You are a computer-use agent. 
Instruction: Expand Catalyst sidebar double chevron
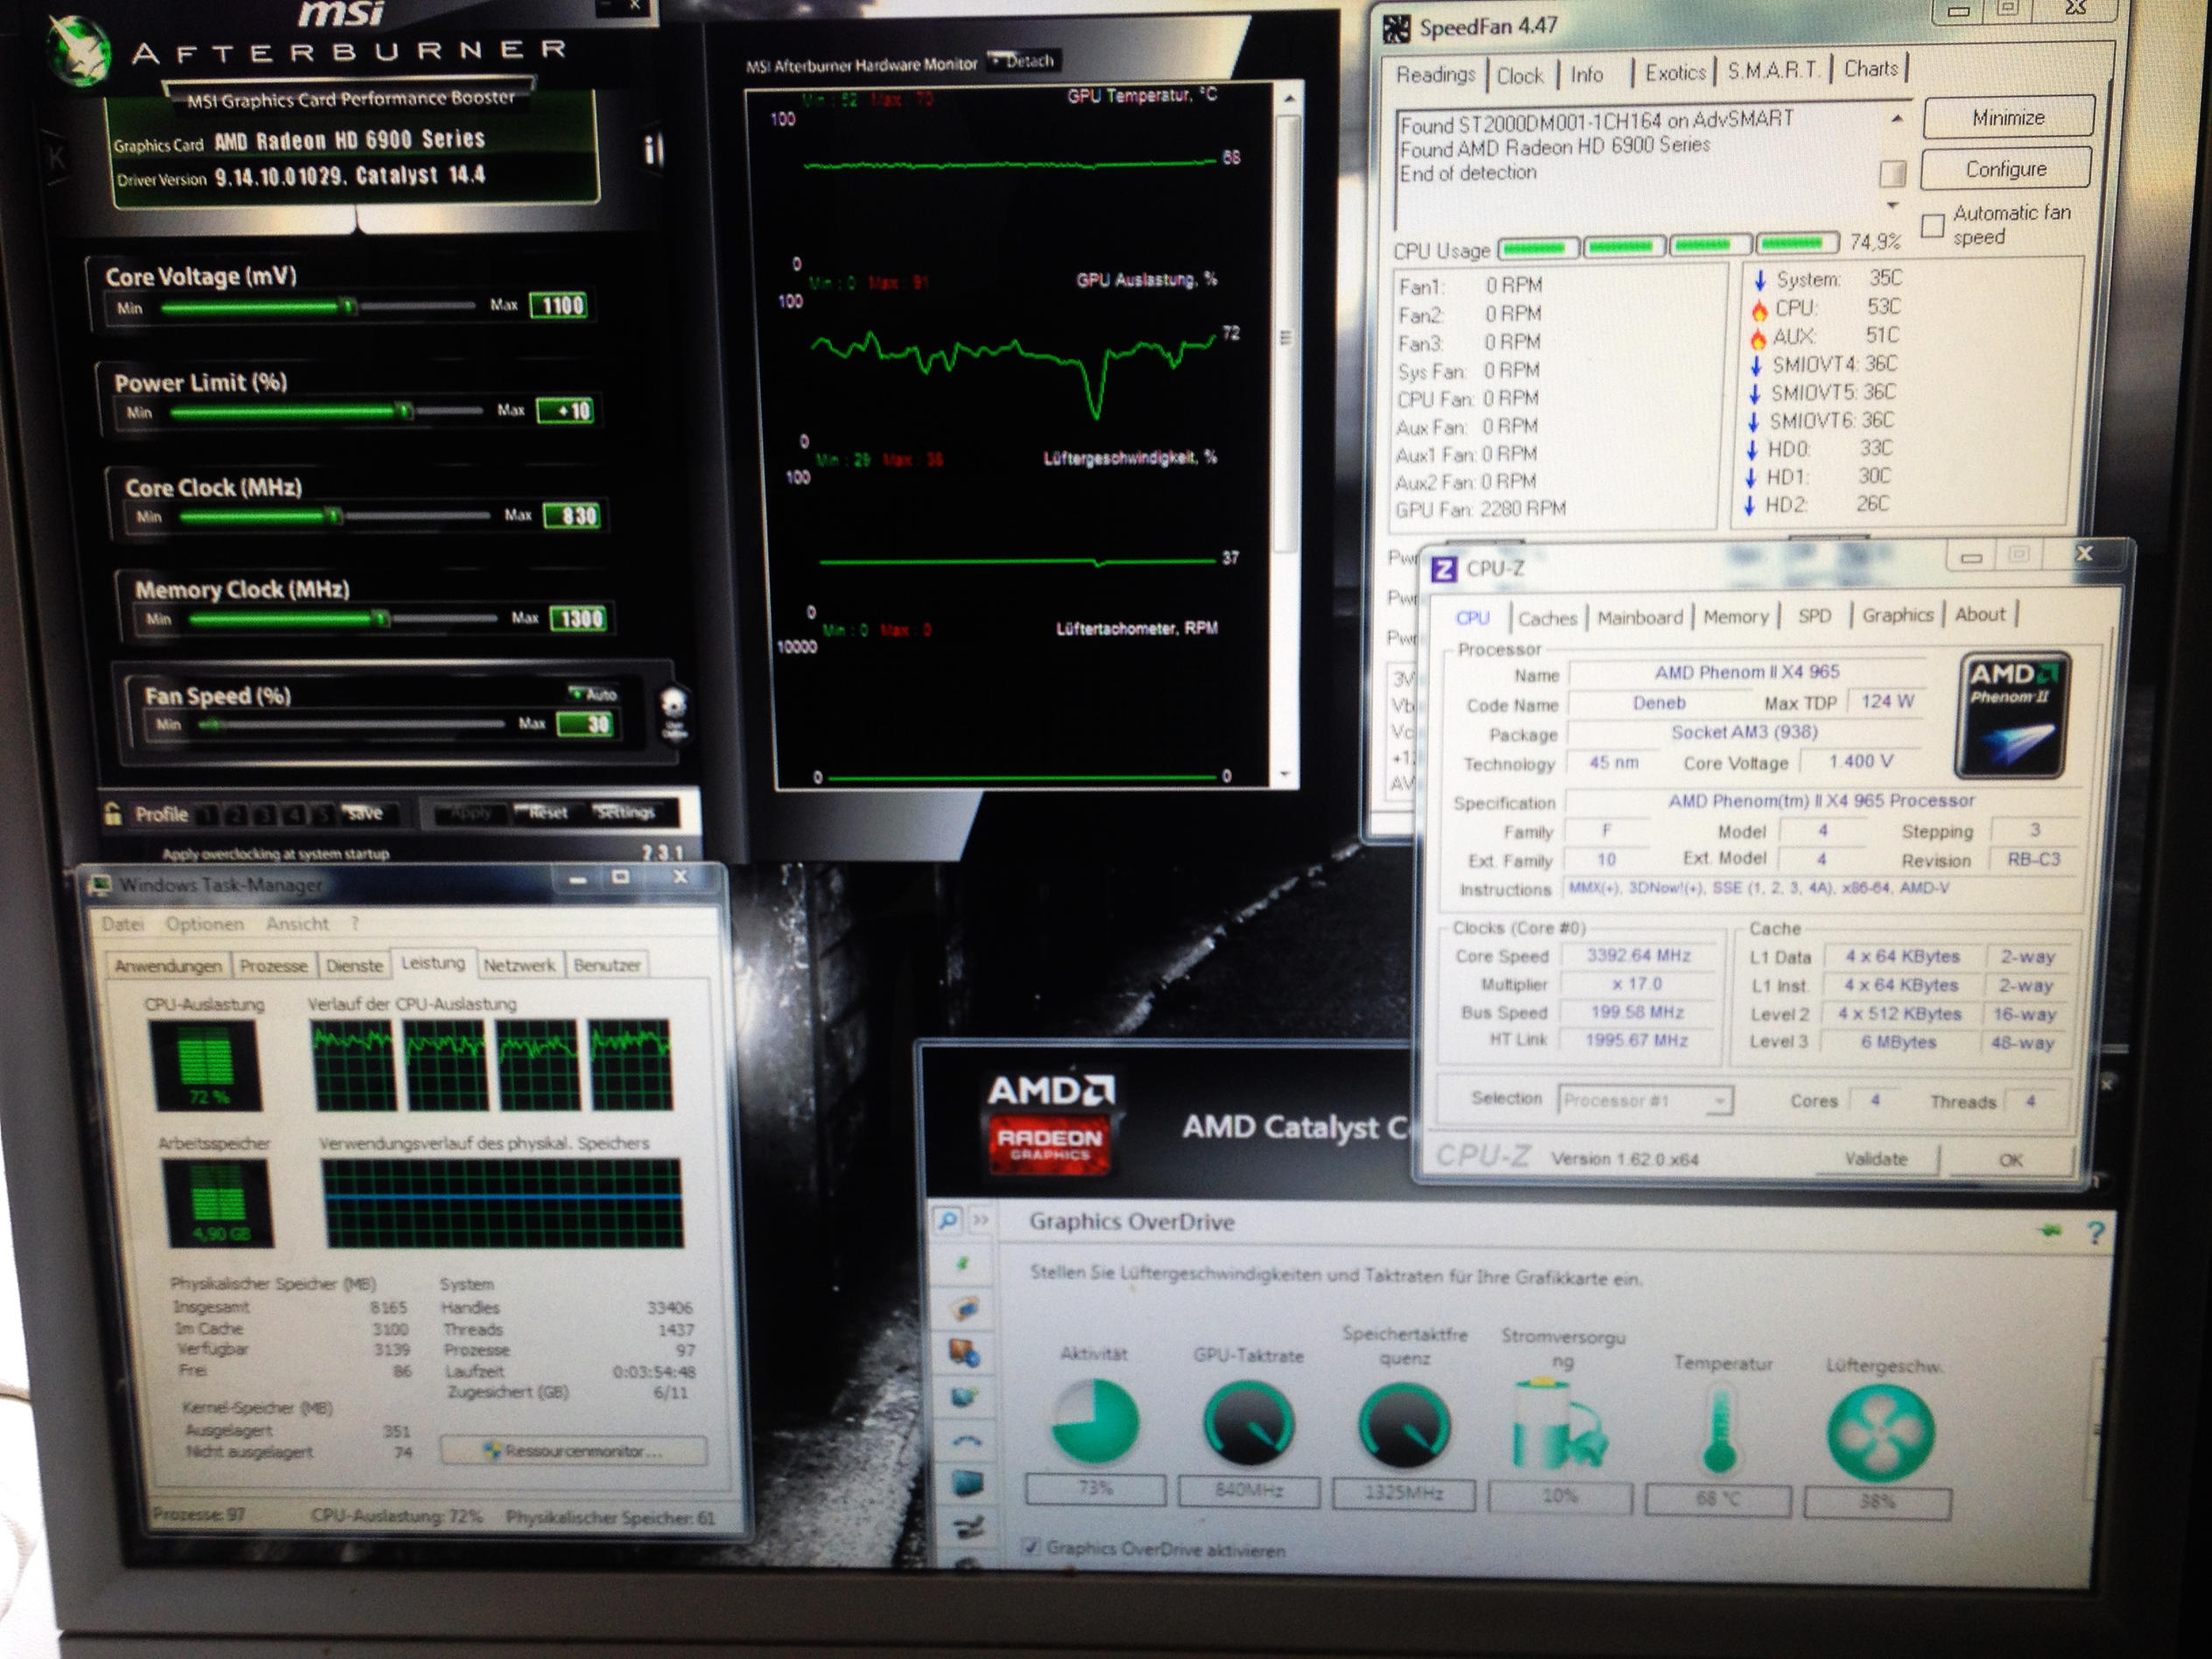(x=981, y=1221)
